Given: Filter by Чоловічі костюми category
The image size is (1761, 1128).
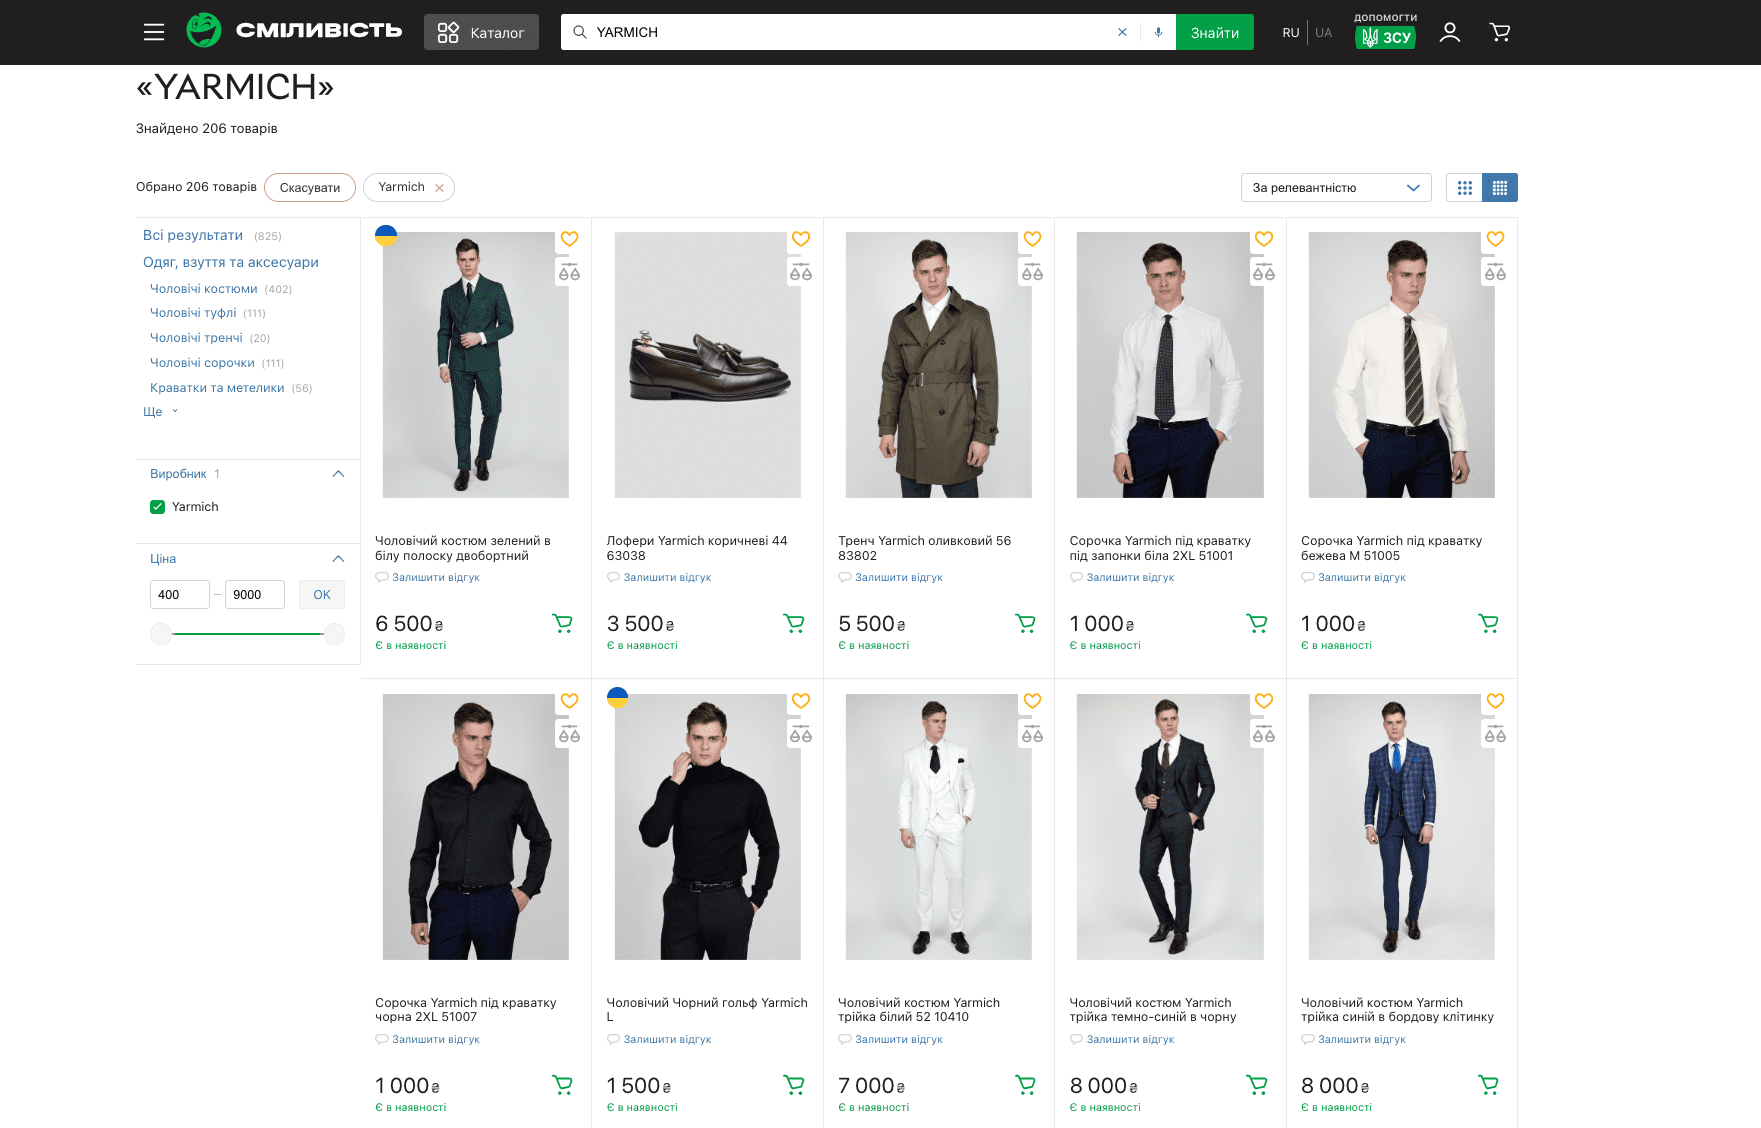Looking at the screenshot, I should 204,289.
